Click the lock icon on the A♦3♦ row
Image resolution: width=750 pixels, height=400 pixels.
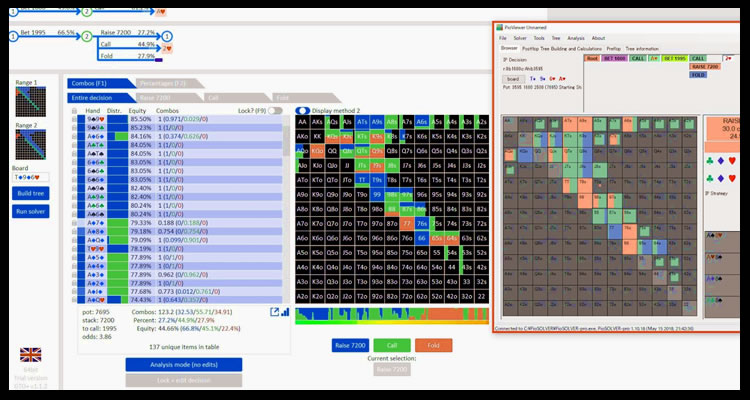pyautogui.click(x=74, y=274)
